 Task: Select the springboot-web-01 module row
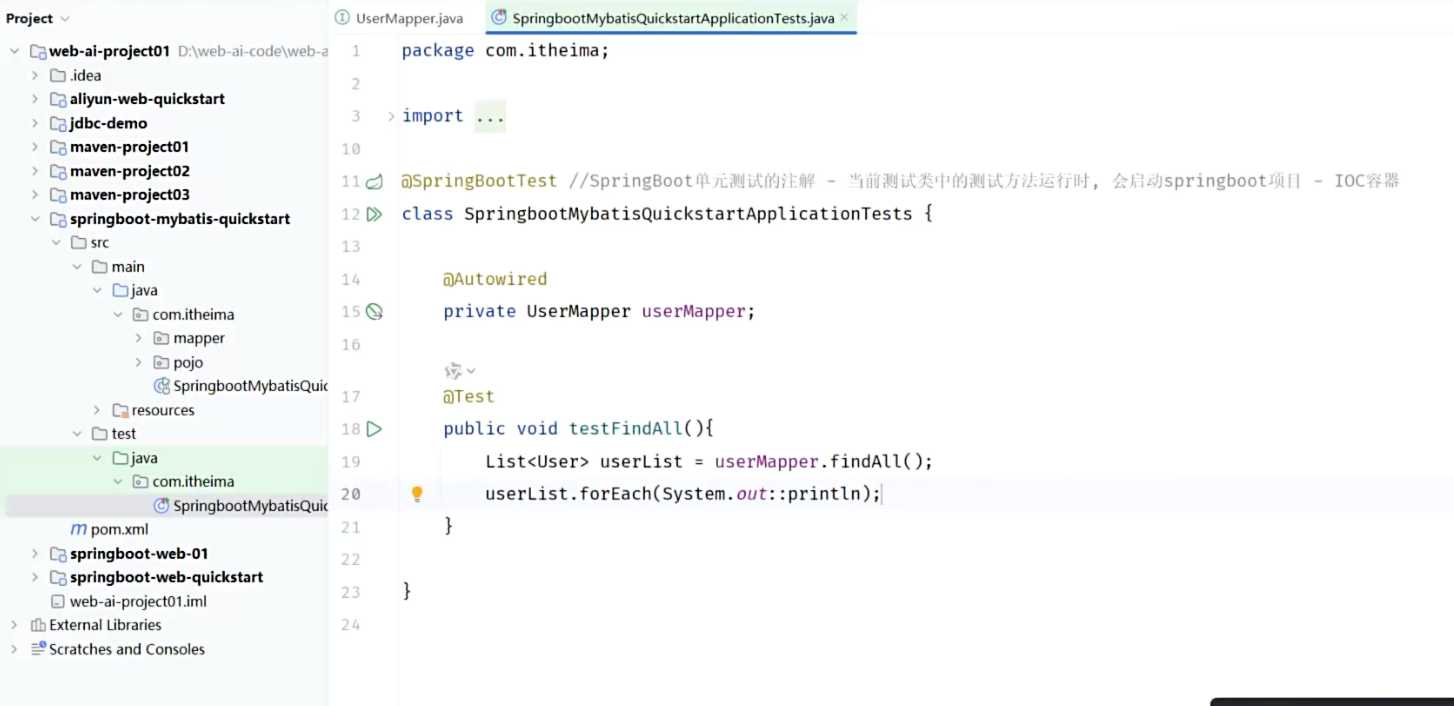point(139,553)
